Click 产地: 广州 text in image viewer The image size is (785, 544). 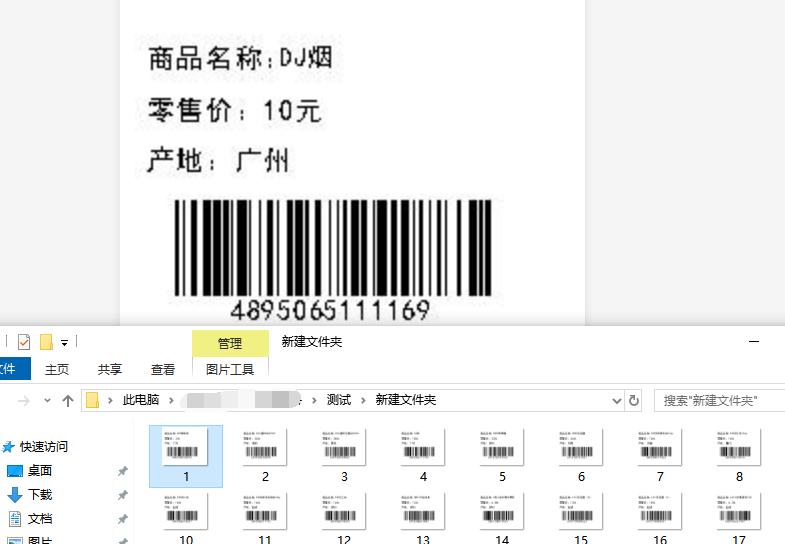coord(218,160)
